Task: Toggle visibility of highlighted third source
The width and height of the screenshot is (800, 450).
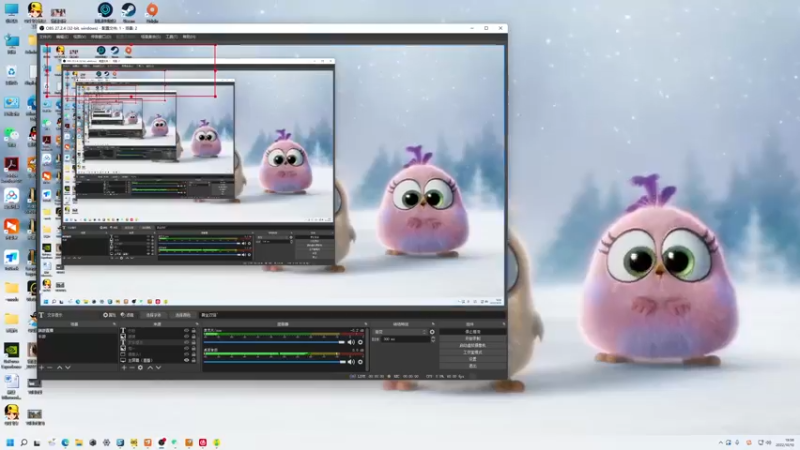Action: pos(187,342)
